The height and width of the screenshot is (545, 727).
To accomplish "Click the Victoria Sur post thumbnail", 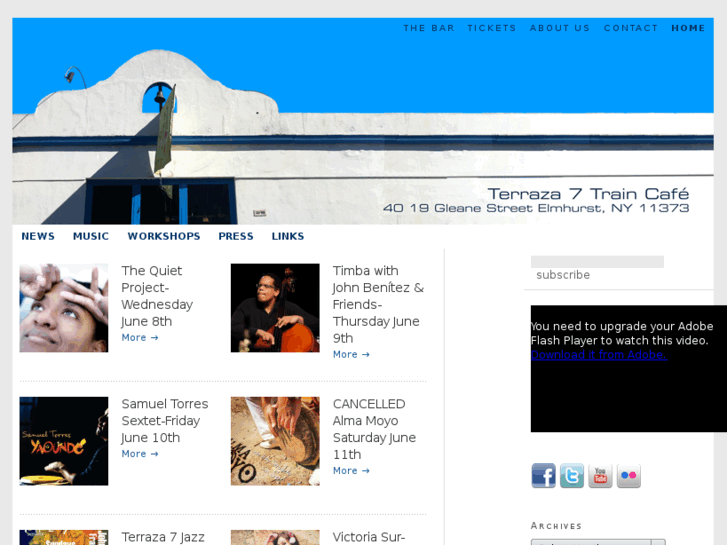I will (275, 538).
